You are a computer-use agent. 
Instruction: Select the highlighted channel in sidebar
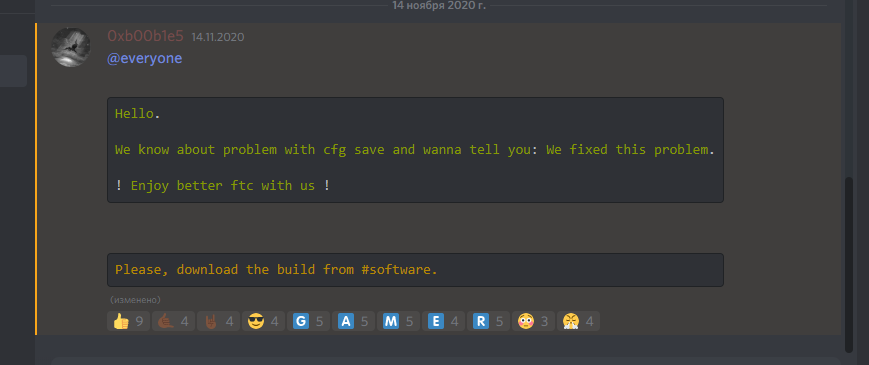[x=13, y=71]
